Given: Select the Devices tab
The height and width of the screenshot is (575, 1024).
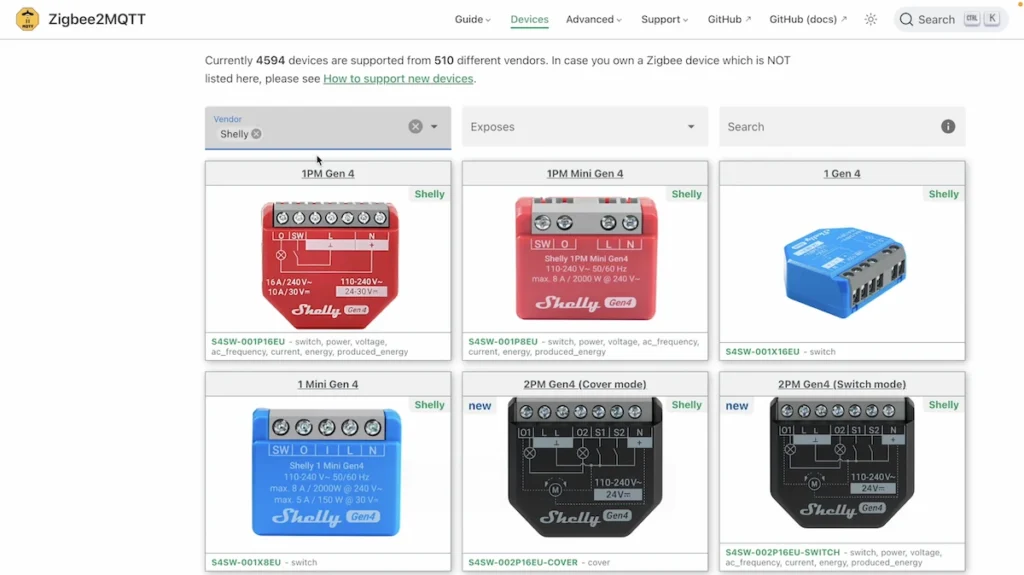Looking at the screenshot, I should (529, 19).
